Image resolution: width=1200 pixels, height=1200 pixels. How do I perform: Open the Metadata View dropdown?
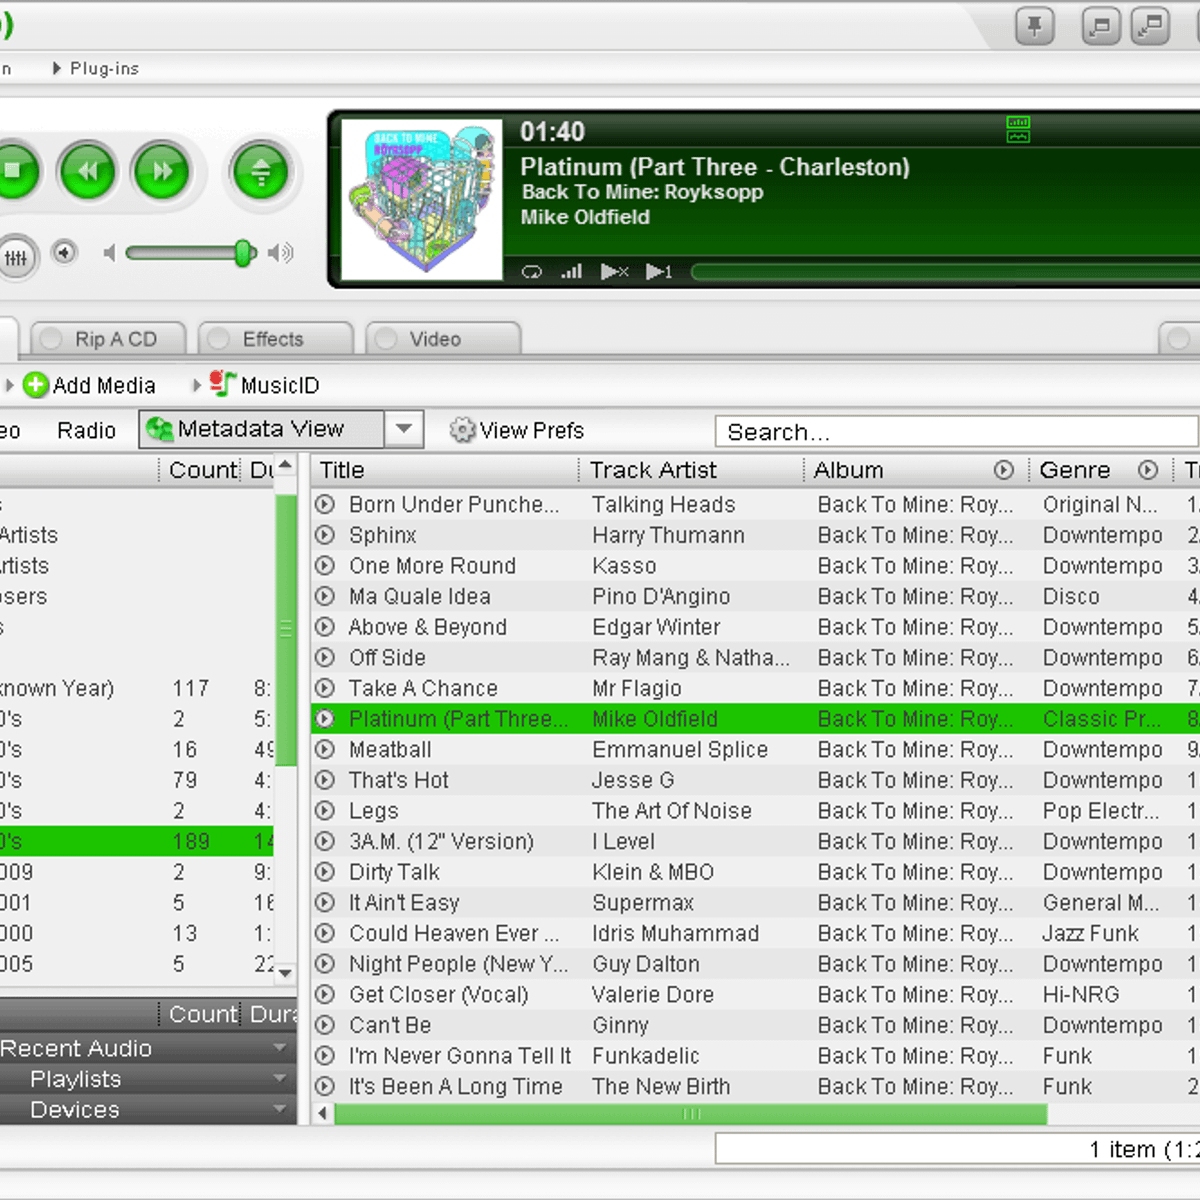click(x=404, y=429)
